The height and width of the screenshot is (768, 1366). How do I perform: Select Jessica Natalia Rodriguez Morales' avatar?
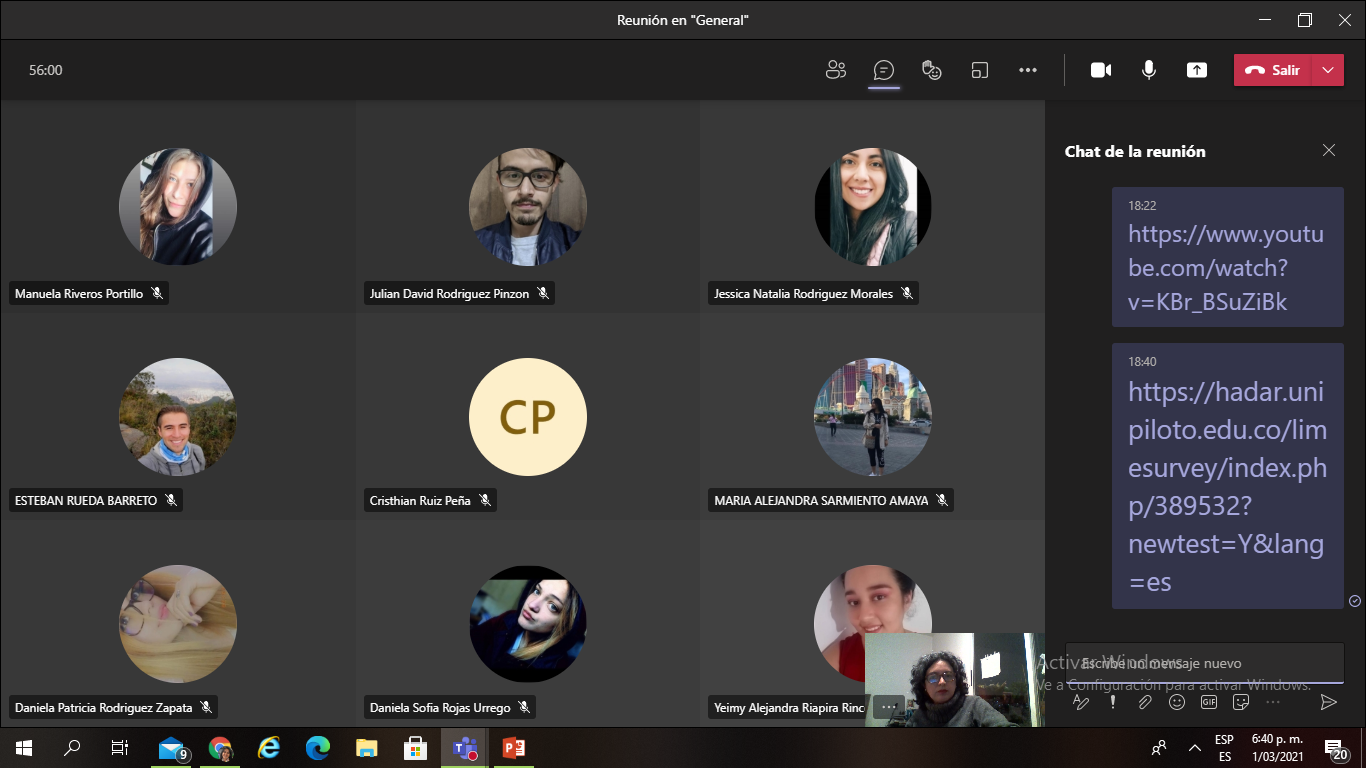pos(873,207)
